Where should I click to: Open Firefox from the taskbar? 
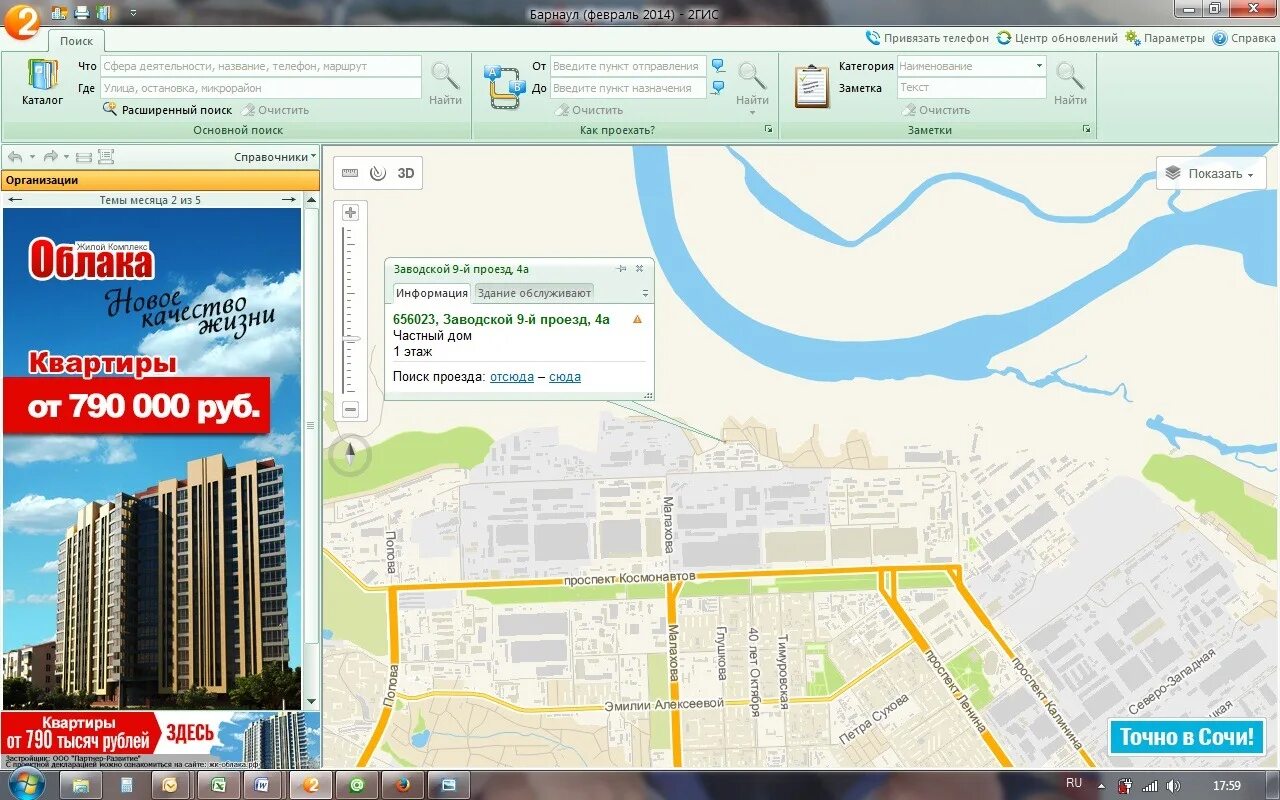[403, 785]
